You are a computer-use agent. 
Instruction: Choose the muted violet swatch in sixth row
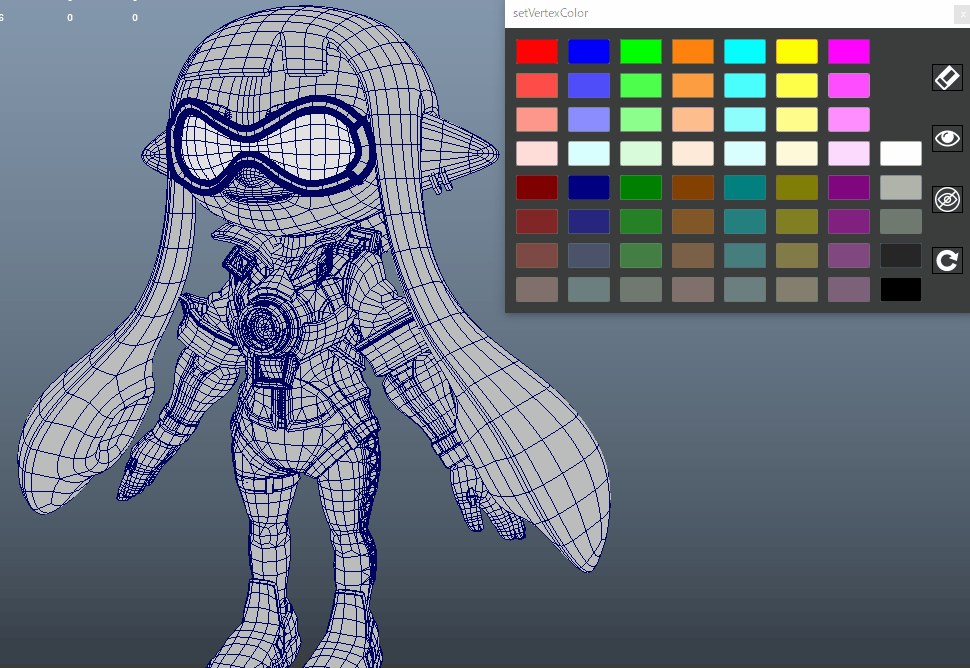click(x=849, y=221)
